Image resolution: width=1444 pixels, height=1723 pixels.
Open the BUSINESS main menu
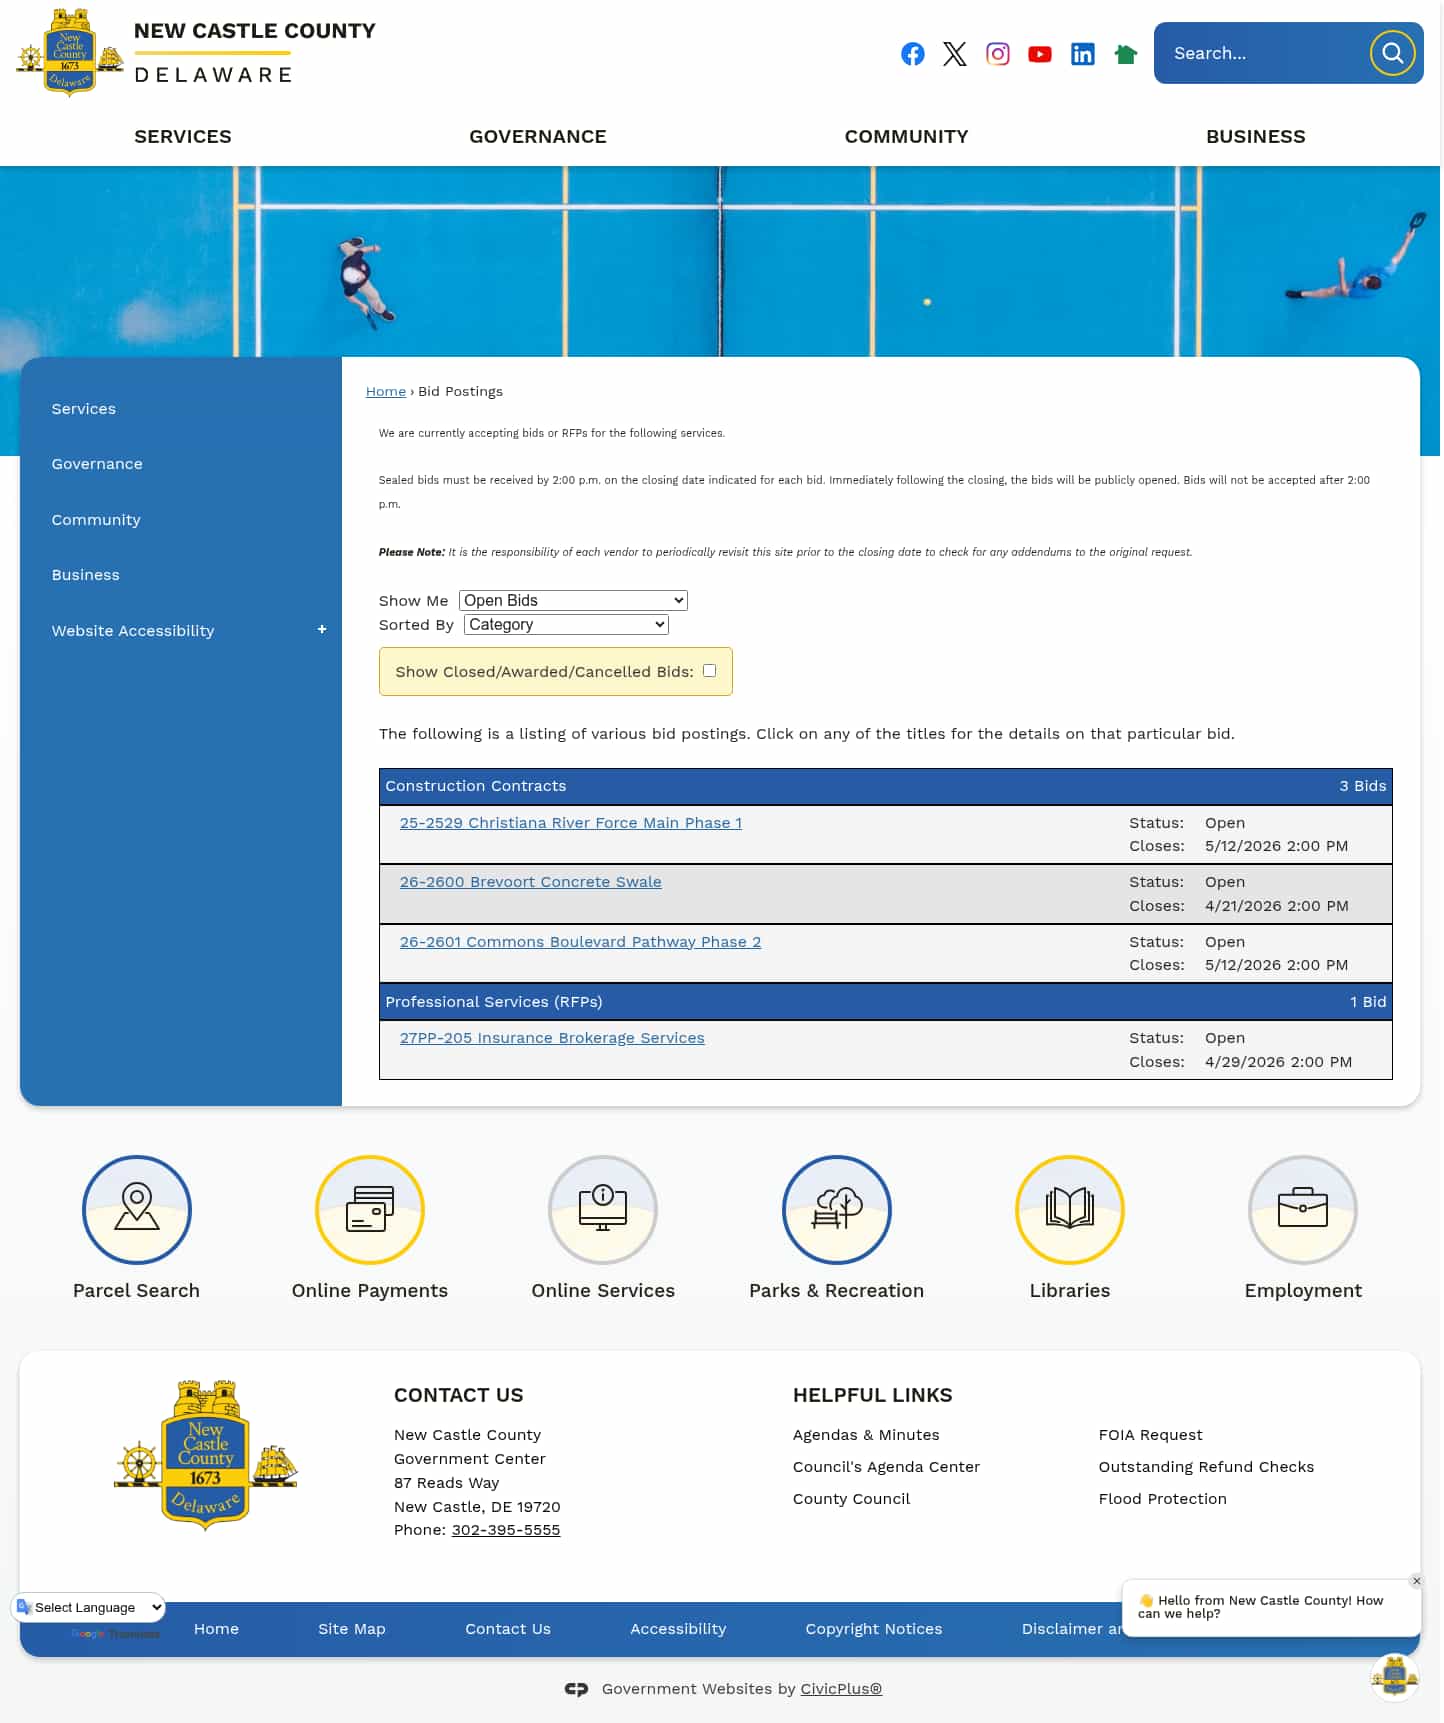(x=1256, y=137)
